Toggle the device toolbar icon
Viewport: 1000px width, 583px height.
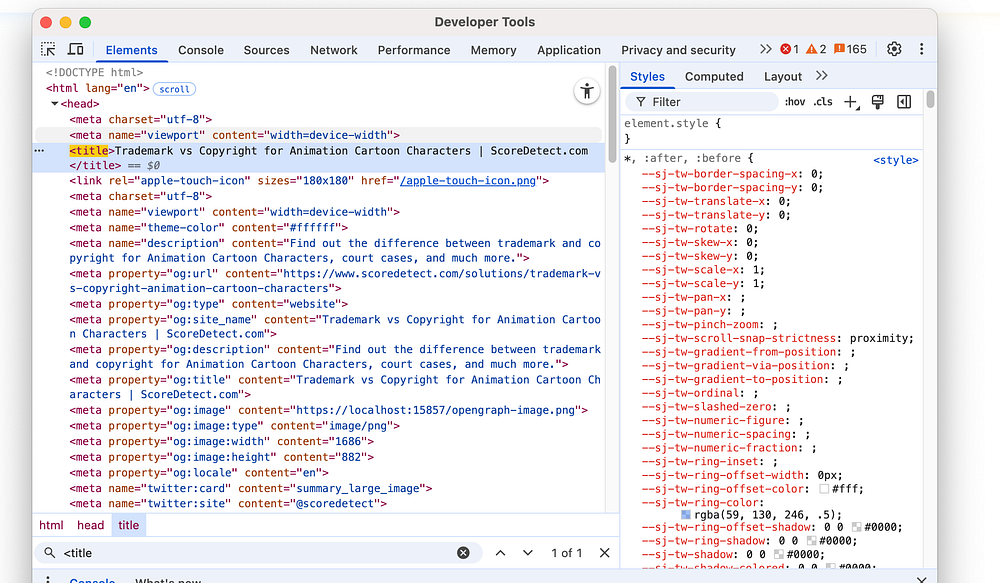coord(75,50)
